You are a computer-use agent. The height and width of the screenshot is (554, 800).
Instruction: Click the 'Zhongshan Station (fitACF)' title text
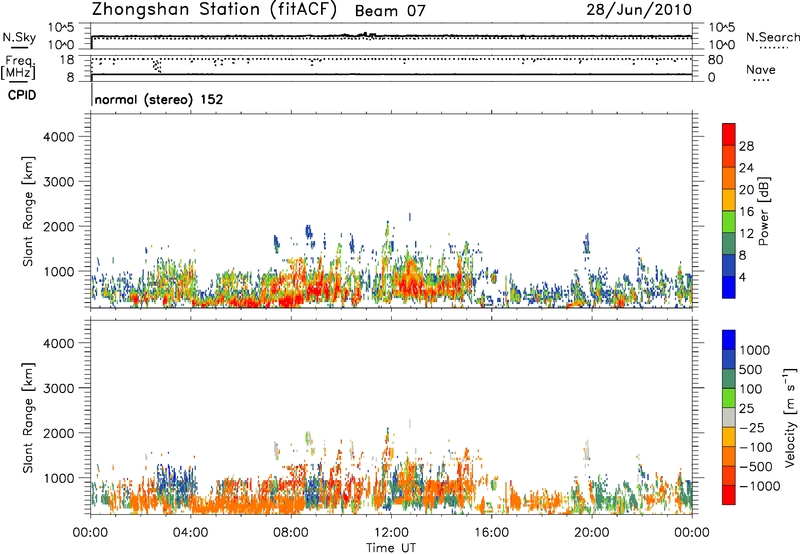214,9
